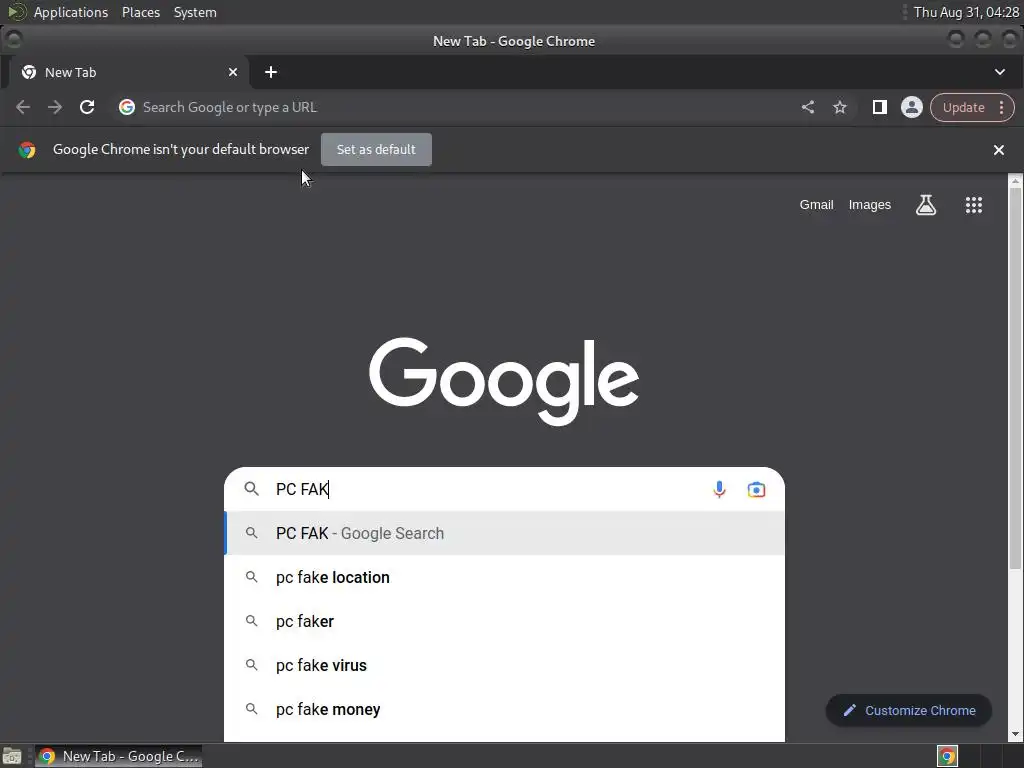Start voice search with the microphone

719,489
